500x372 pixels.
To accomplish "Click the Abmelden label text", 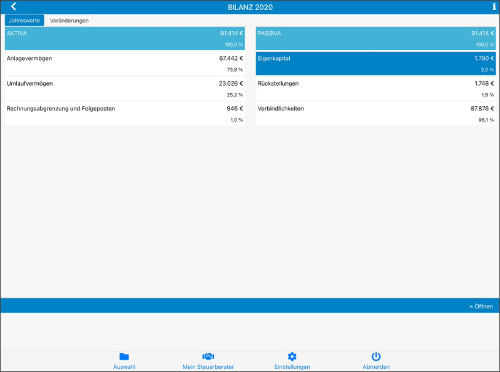I will (x=376, y=367).
